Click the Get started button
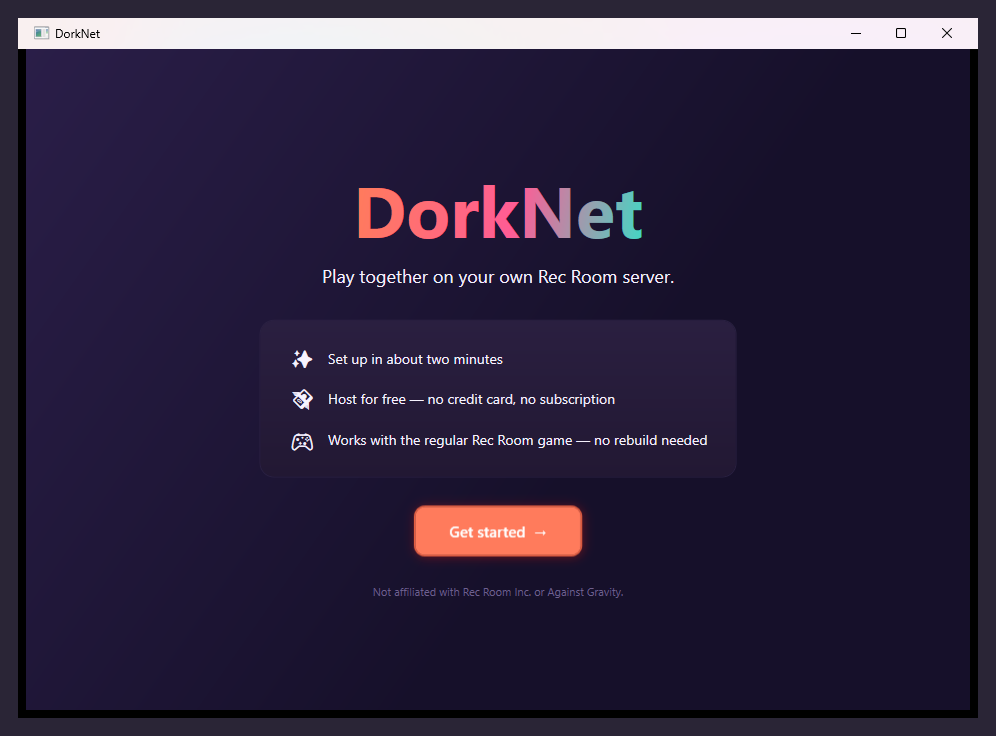The width and height of the screenshot is (996, 736). (497, 531)
